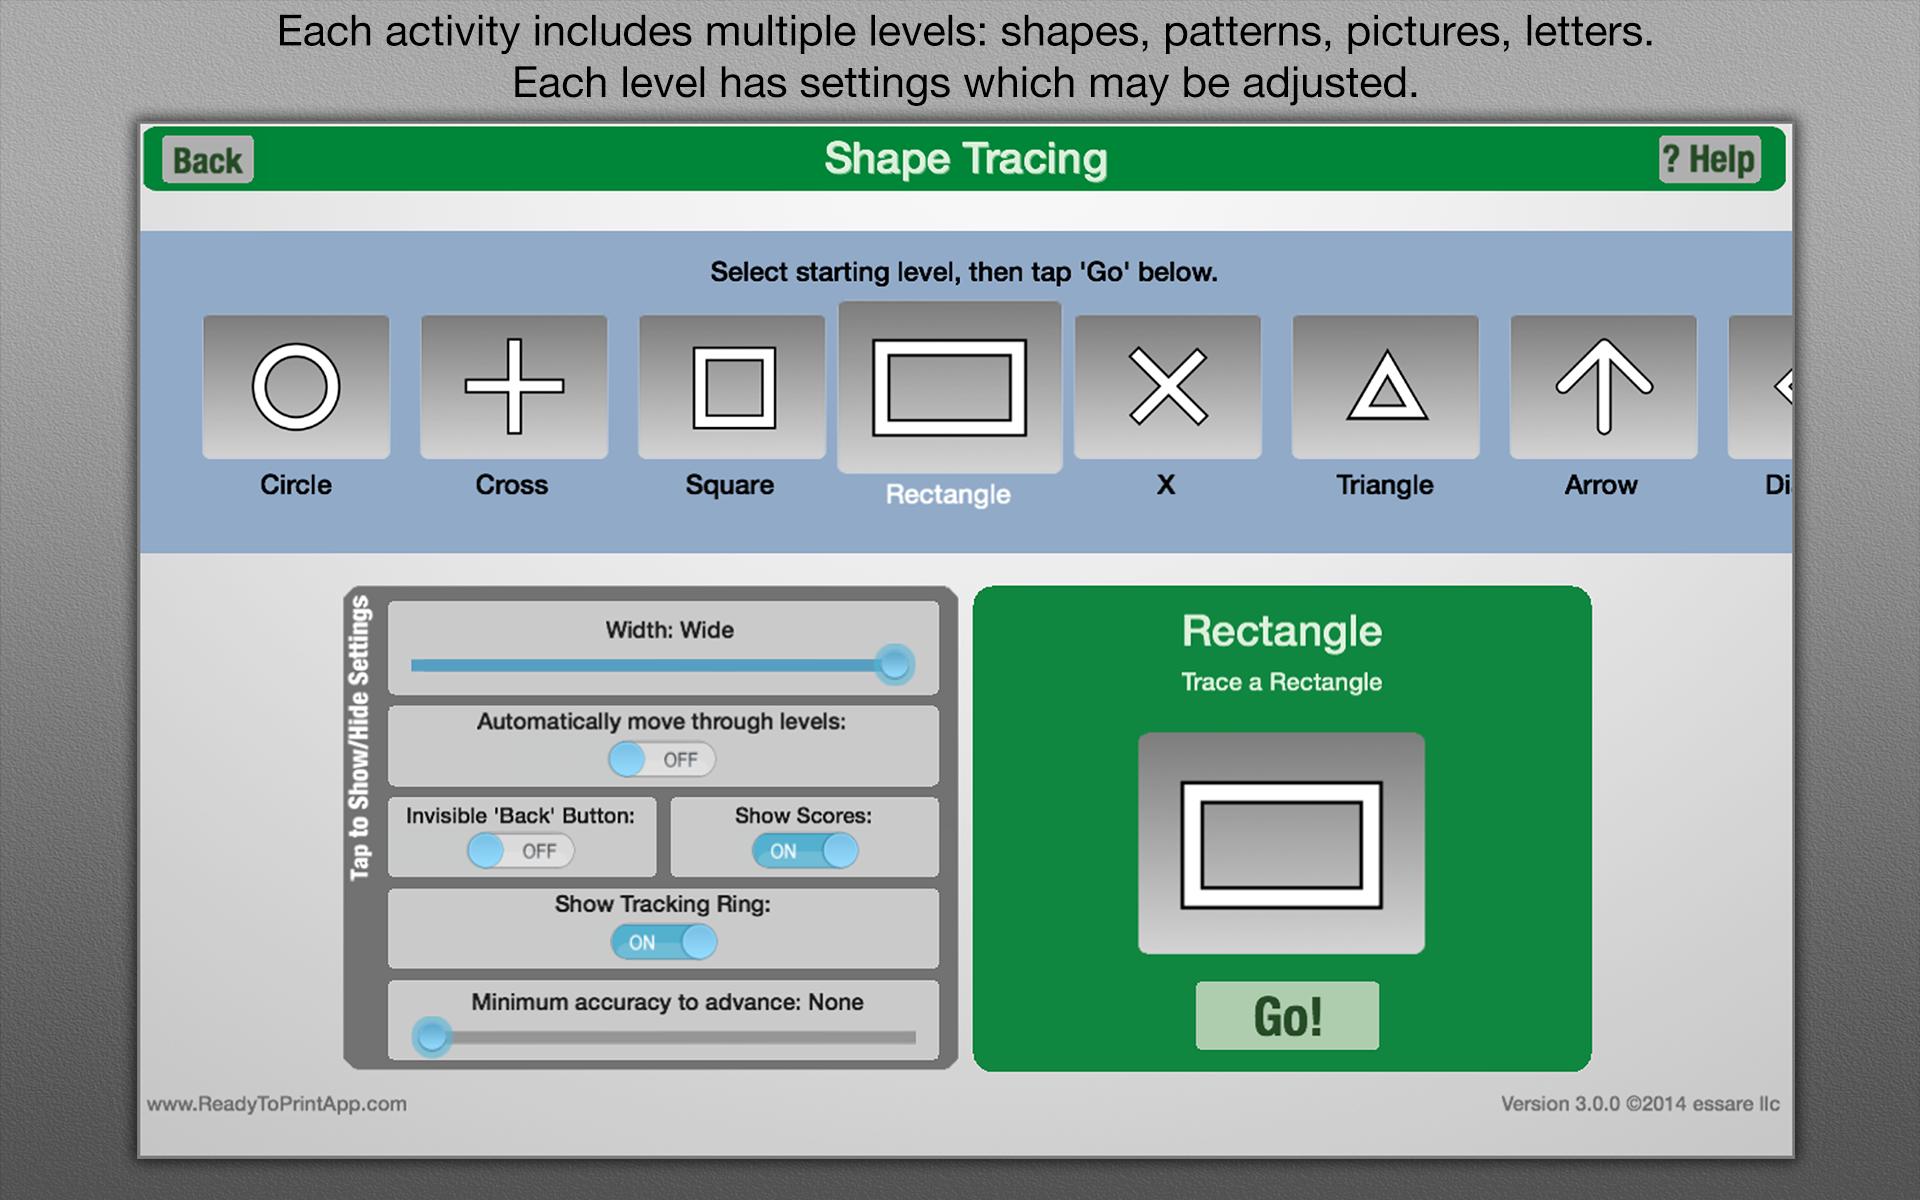The height and width of the screenshot is (1200, 1920).
Task: Select the Triangle shape level
Action: click(x=1385, y=387)
